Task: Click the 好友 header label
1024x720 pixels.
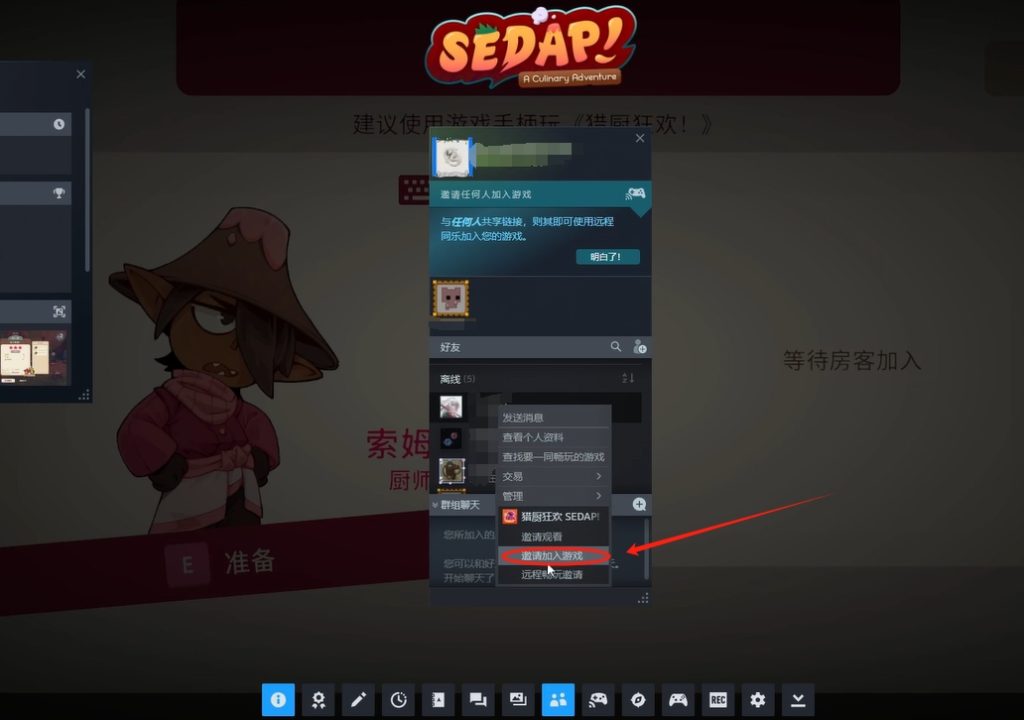Action: coord(450,347)
